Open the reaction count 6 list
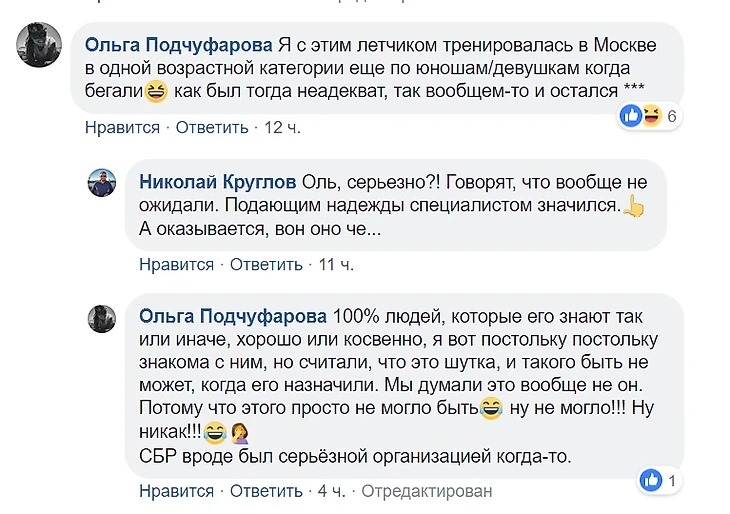Viewport: 730px width, 514px height. tap(672, 117)
